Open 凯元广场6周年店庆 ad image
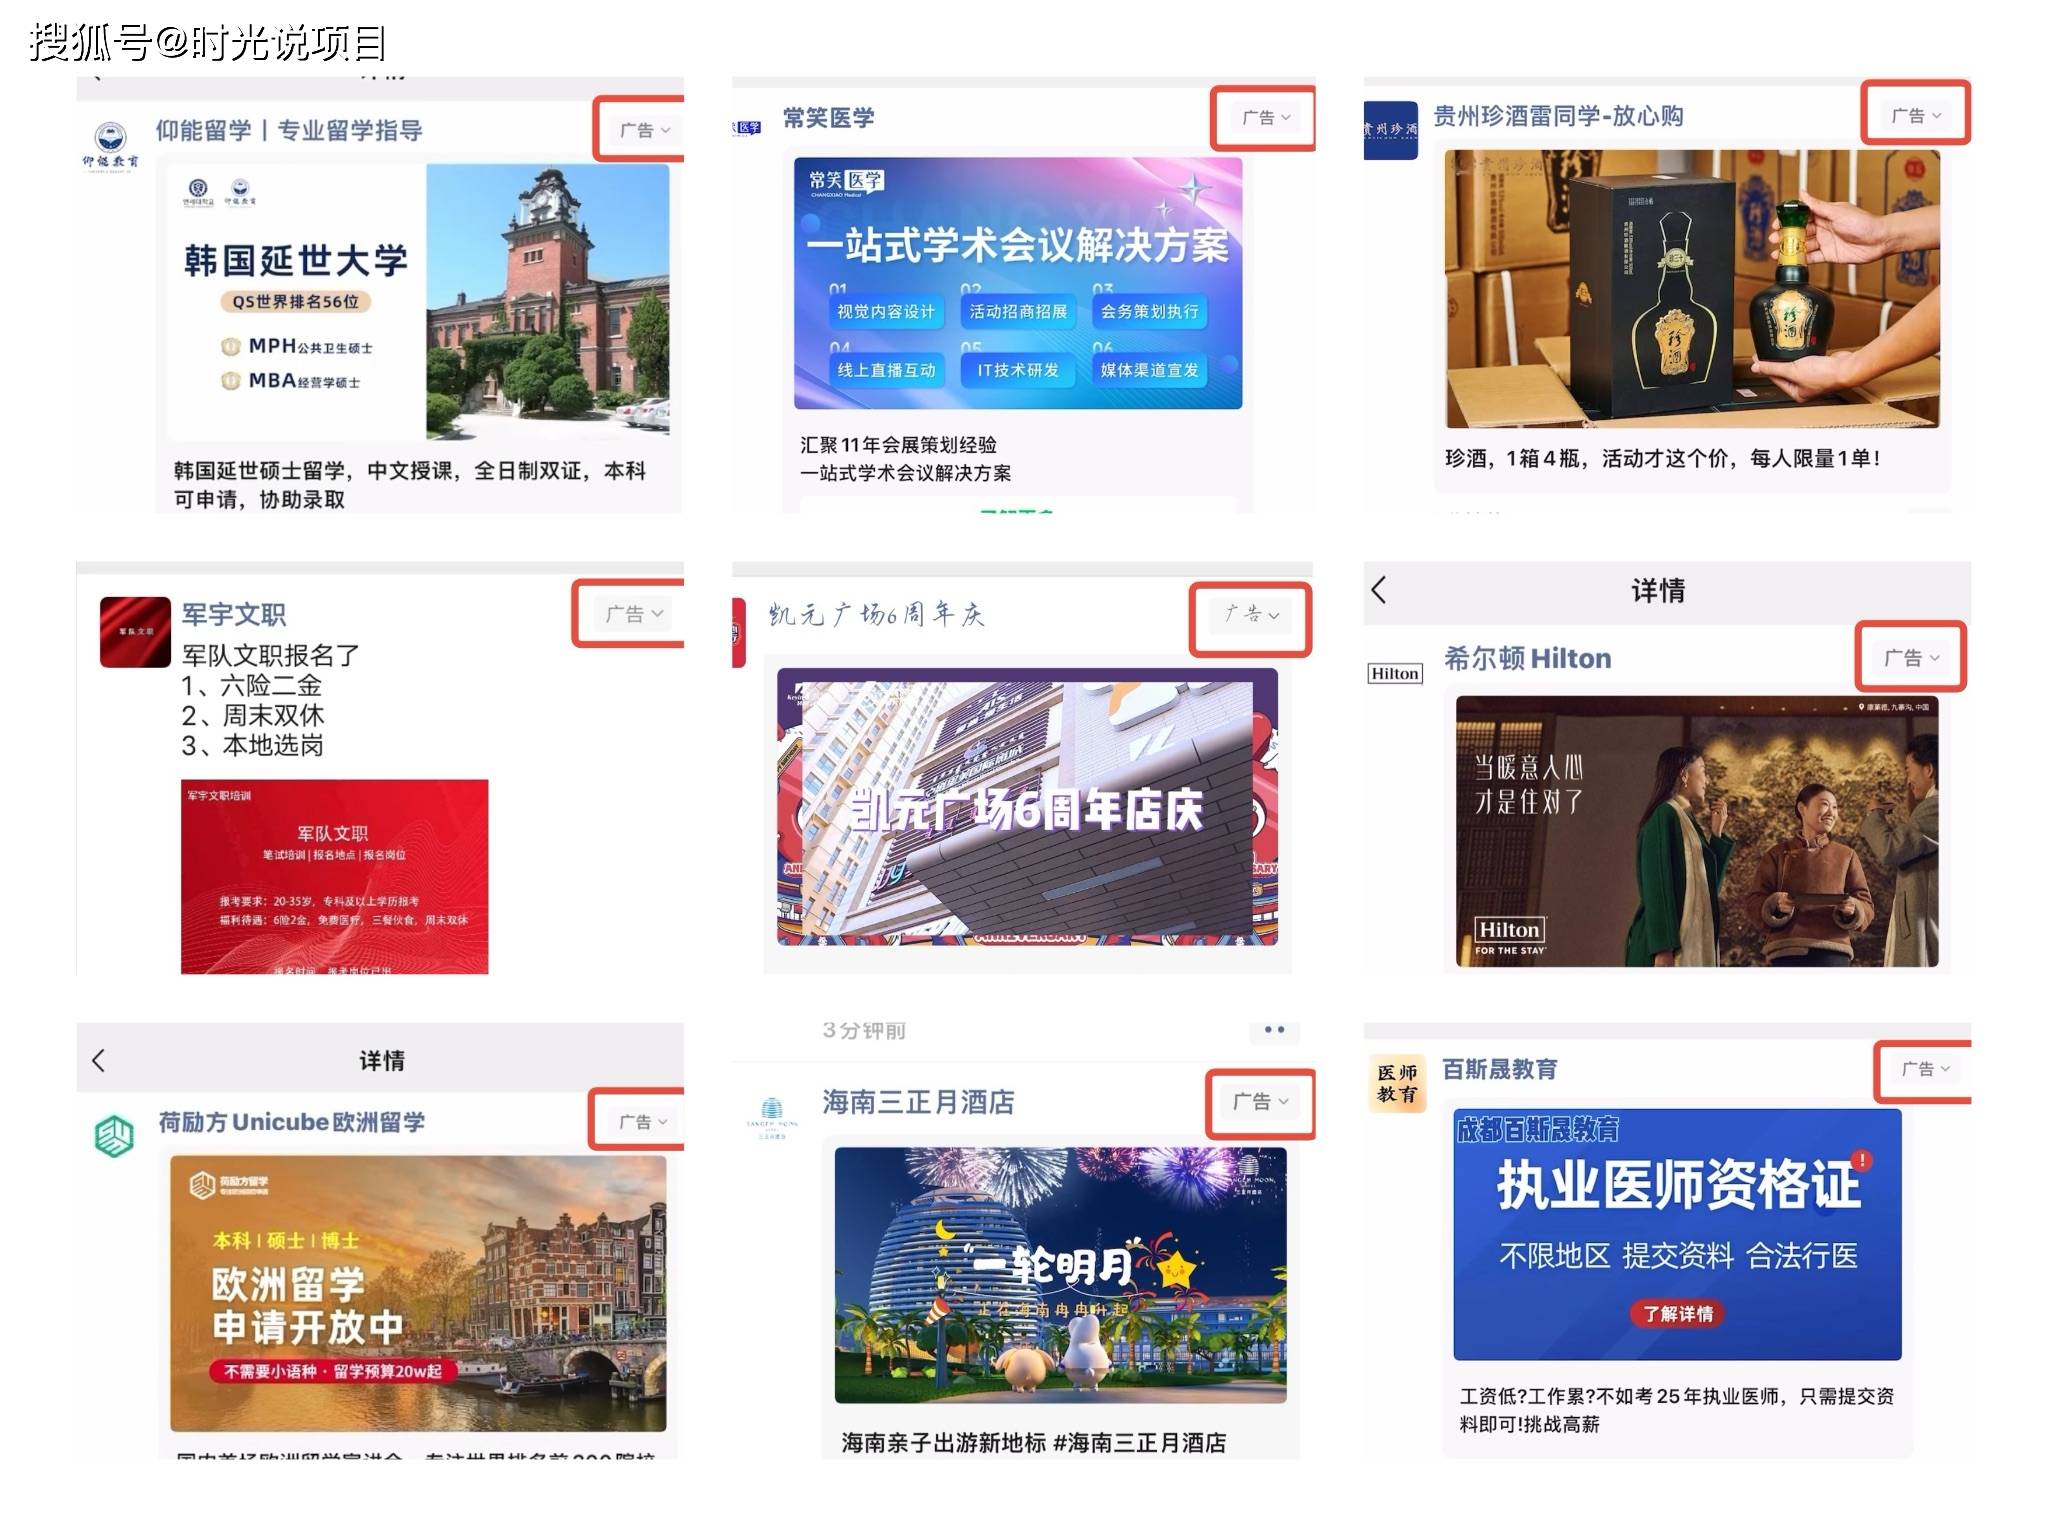This screenshot has width=2048, height=1536. 1027,806
